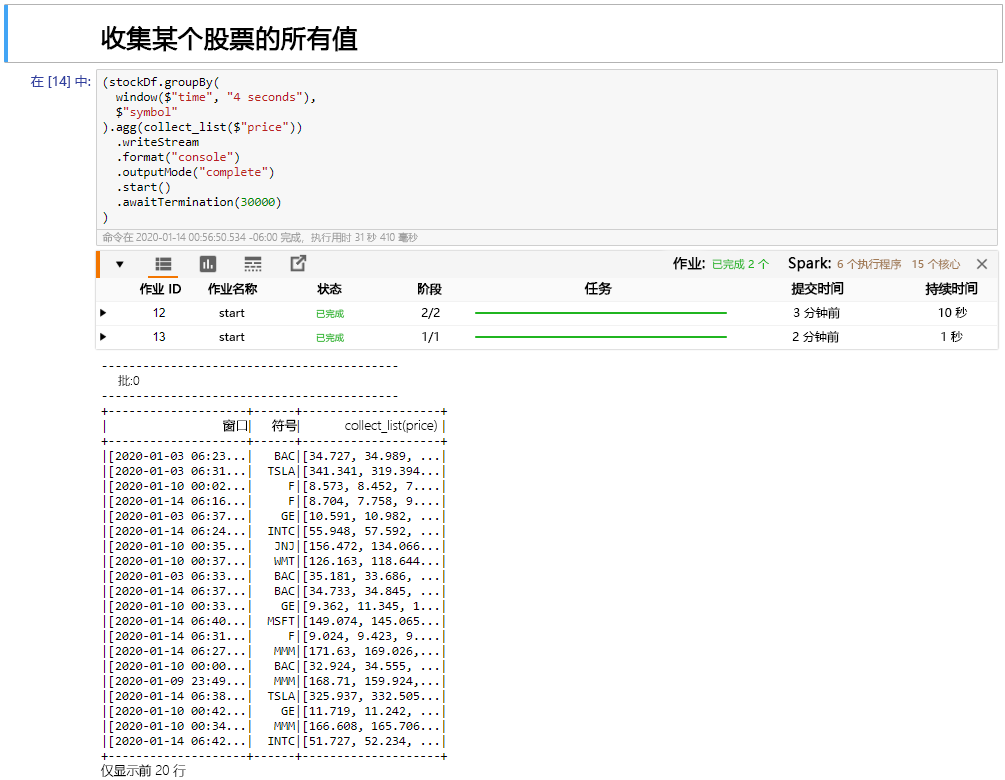Click the 状态 column header
The height and width of the screenshot is (780, 1005).
click(329, 289)
